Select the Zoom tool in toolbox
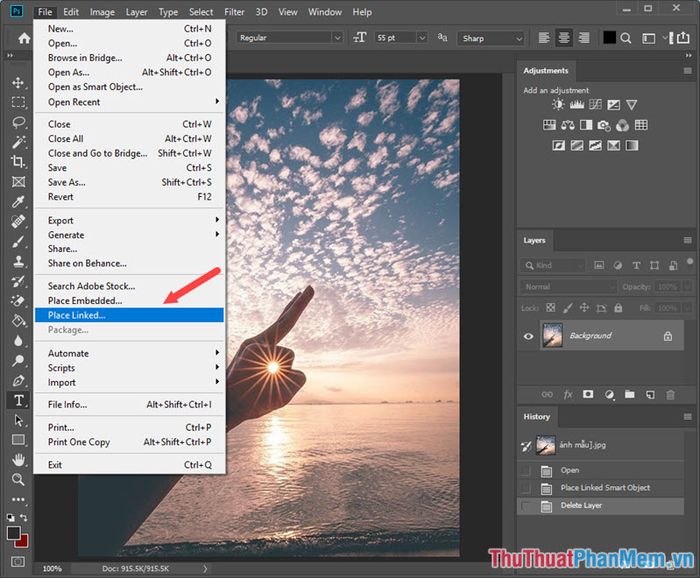Viewport: 700px width, 578px height. tap(18, 479)
